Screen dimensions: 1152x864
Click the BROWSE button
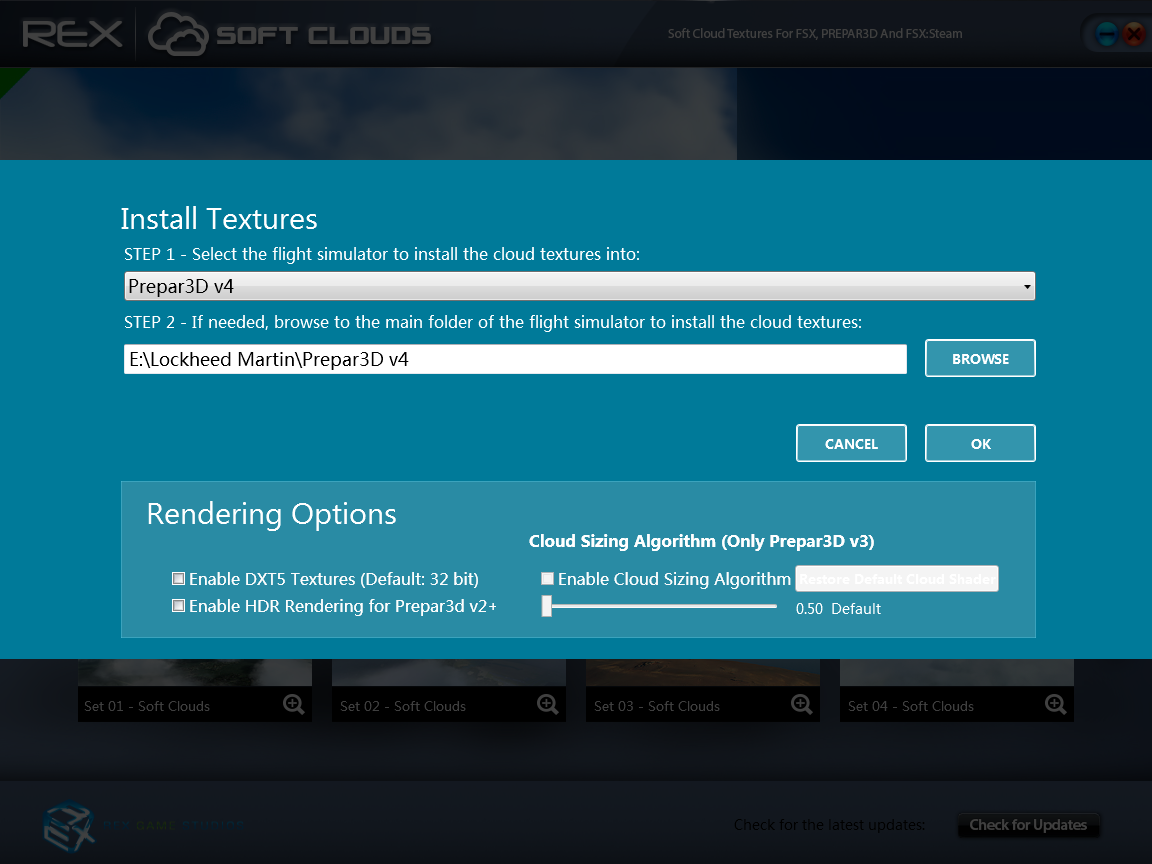point(980,359)
